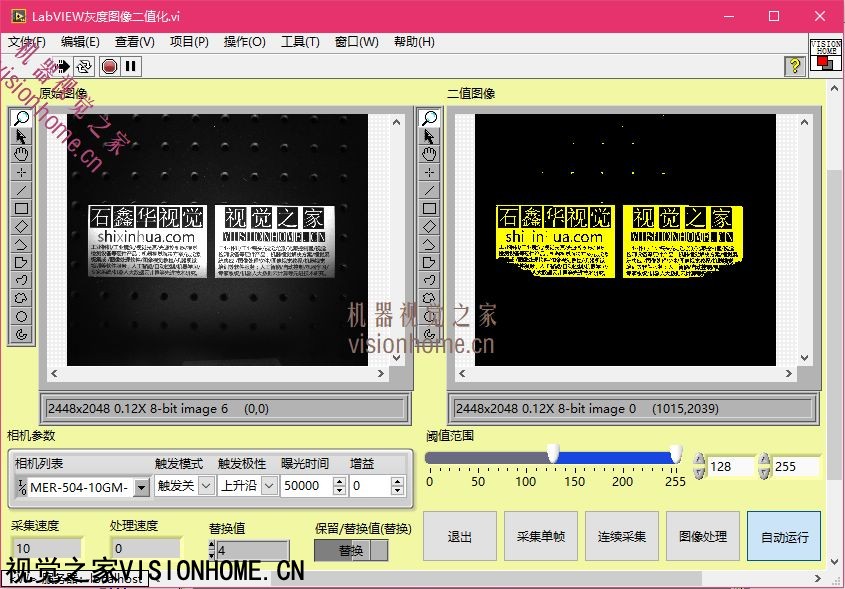Select the Pan hand tool in 原始图像 palette
This screenshot has height=589, width=845.
coord(21,154)
